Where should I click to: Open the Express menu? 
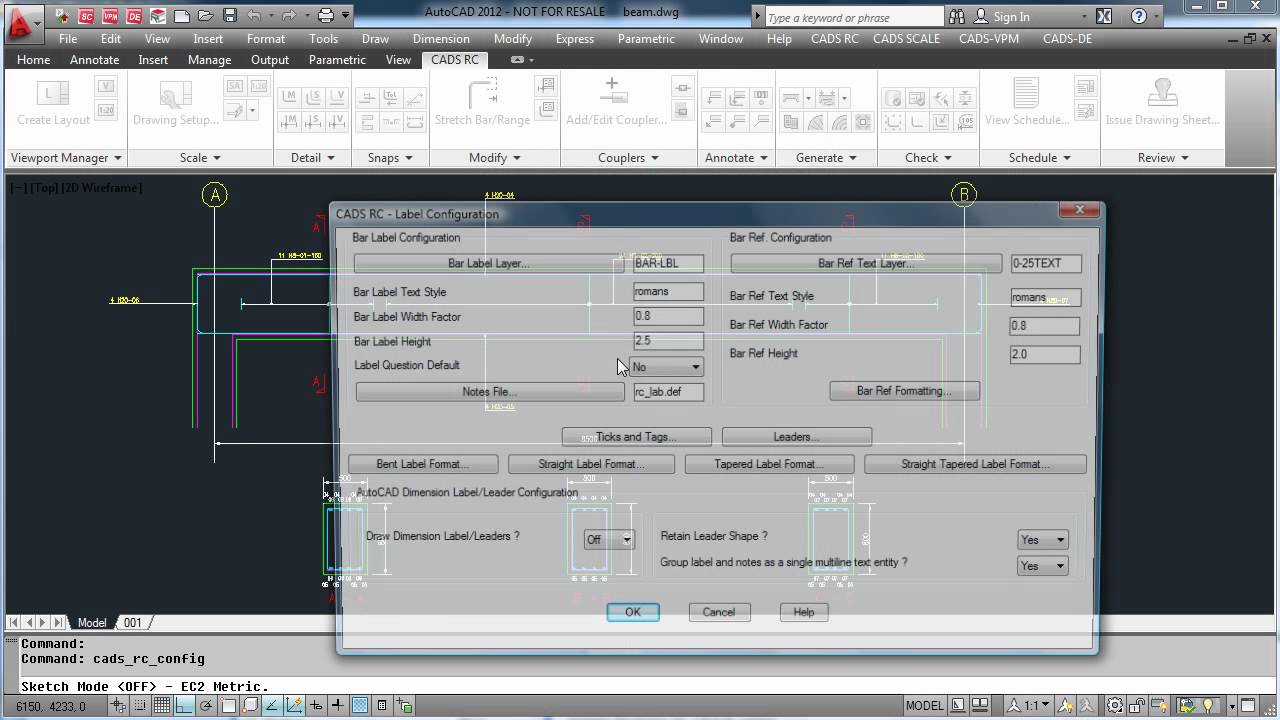pyautogui.click(x=574, y=39)
